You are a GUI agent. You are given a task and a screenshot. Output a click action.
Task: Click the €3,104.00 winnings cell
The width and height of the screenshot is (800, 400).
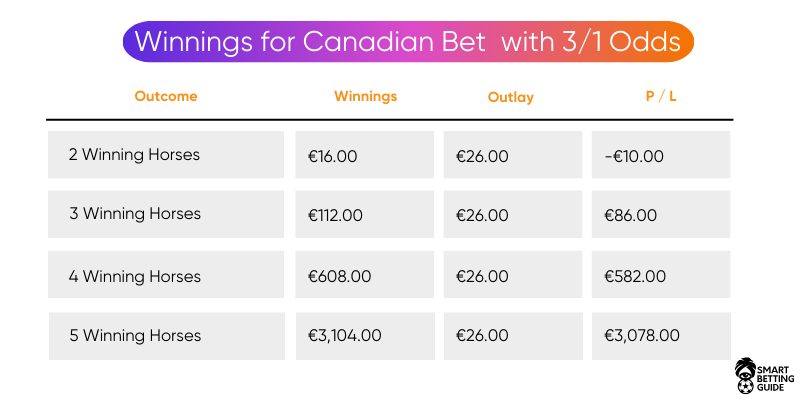click(365, 336)
